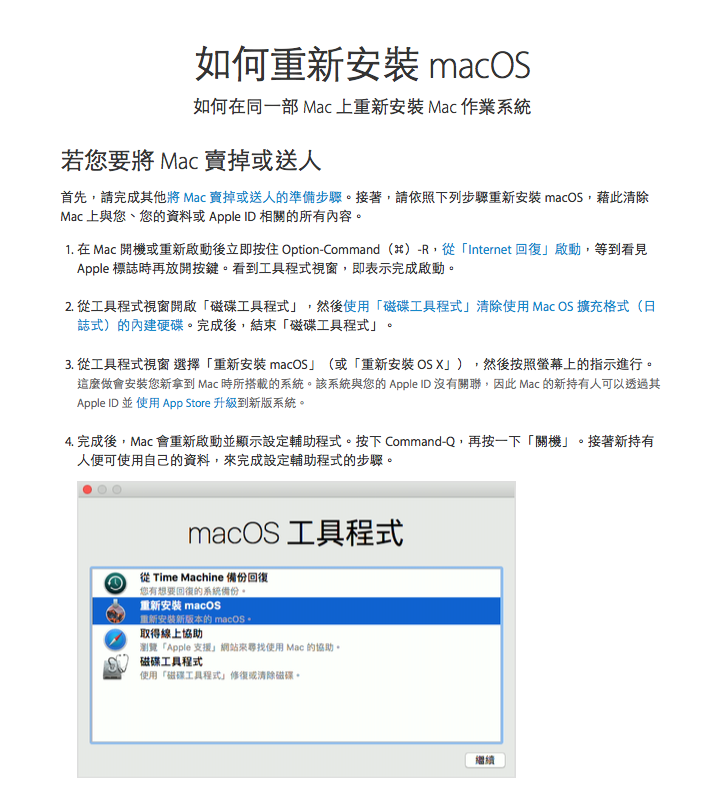714x805 pixels.
Task: Click the Disk Utility stethoscope icon
Action: (115, 667)
